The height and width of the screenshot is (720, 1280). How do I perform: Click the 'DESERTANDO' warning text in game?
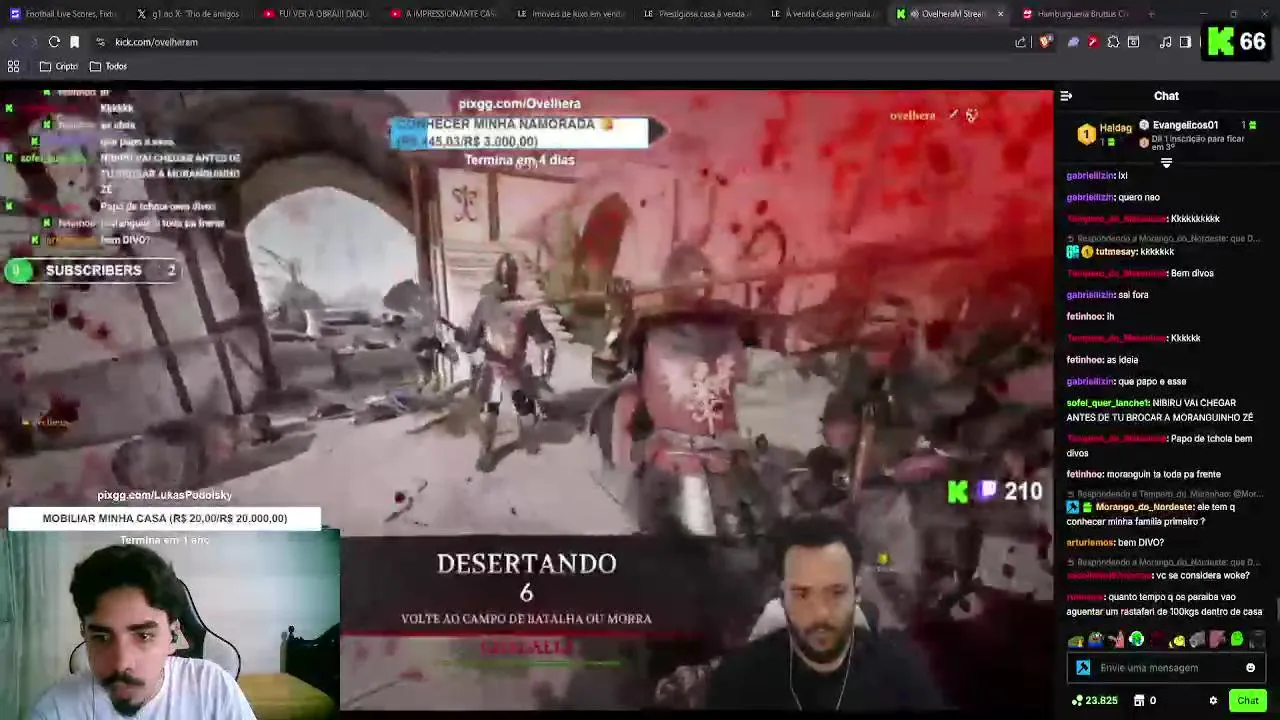(526, 564)
